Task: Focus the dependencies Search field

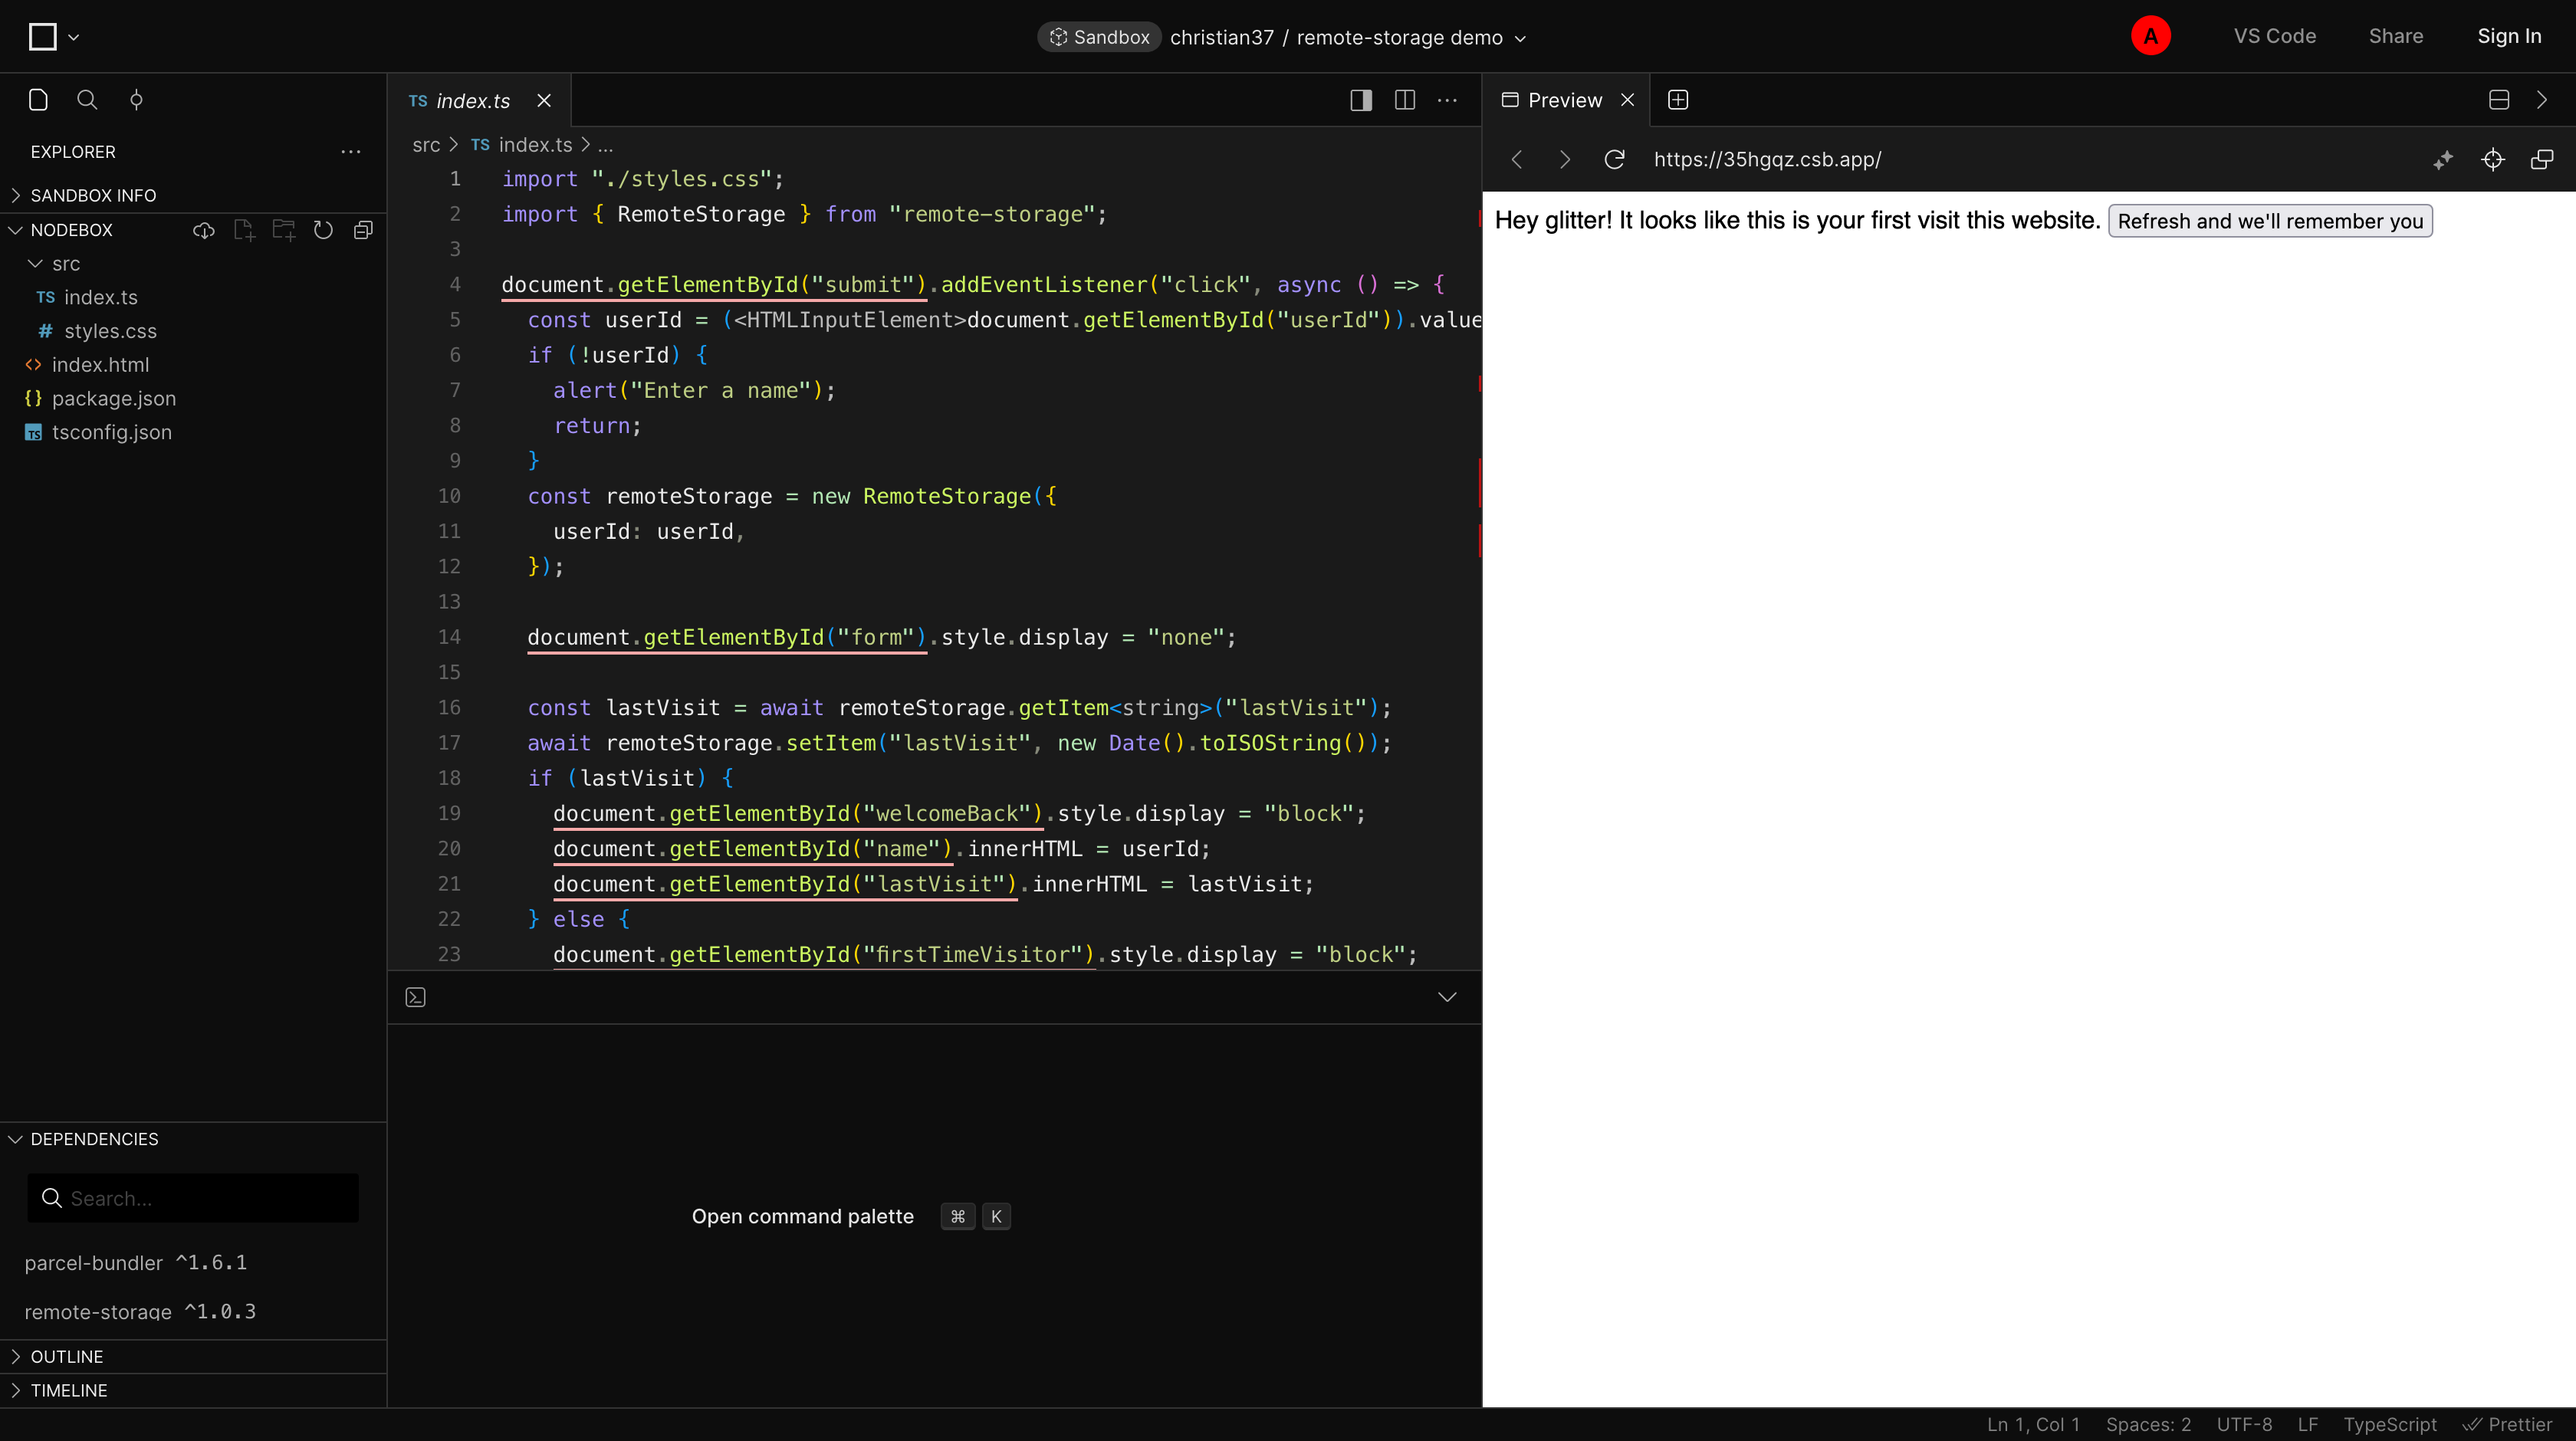Action: tap(193, 1198)
